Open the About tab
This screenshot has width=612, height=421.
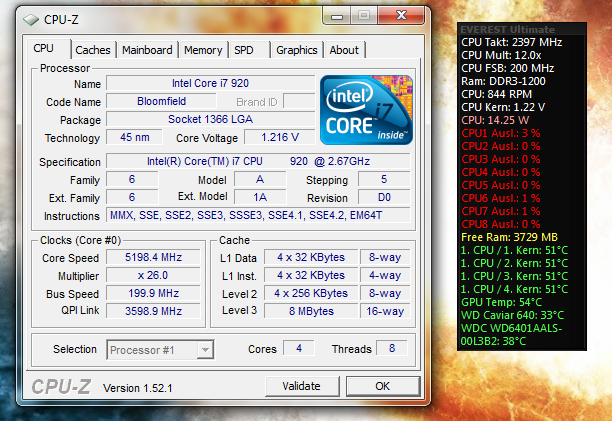(x=344, y=50)
